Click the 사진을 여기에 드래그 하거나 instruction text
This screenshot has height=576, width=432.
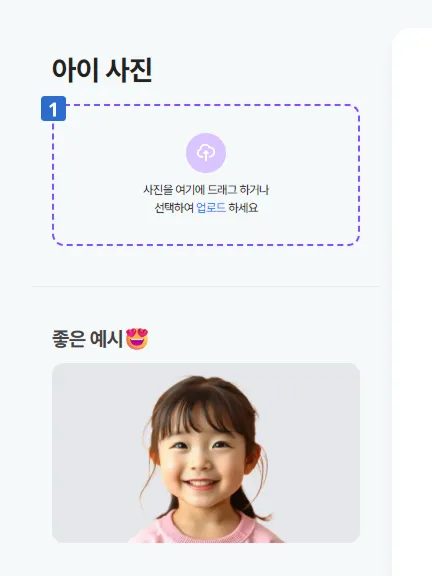206,190
